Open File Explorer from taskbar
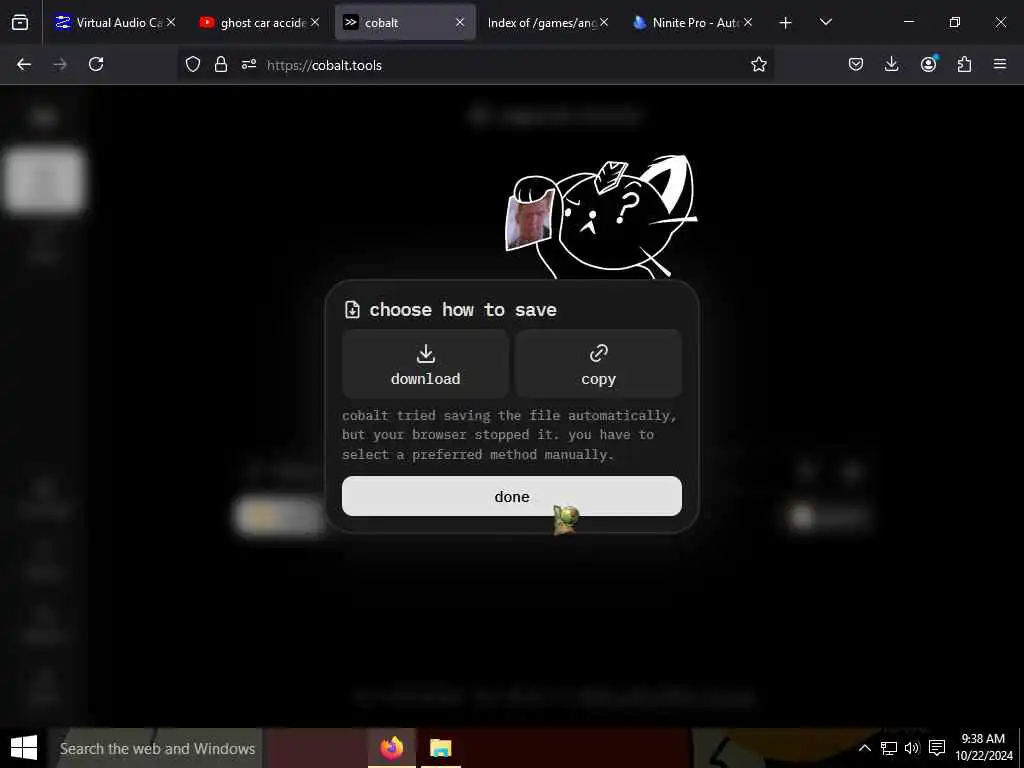This screenshot has width=1024, height=768. point(441,748)
